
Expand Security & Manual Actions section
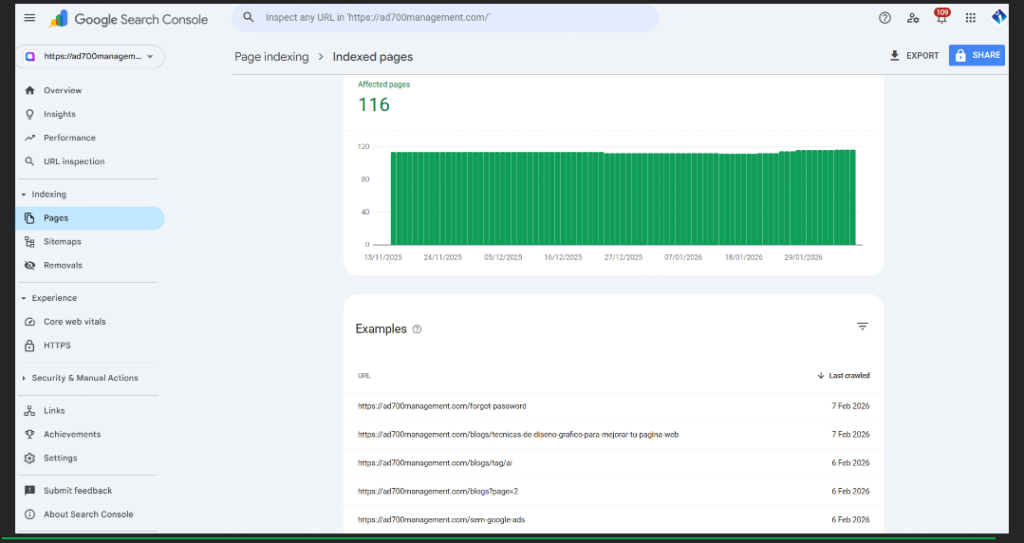pos(24,378)
